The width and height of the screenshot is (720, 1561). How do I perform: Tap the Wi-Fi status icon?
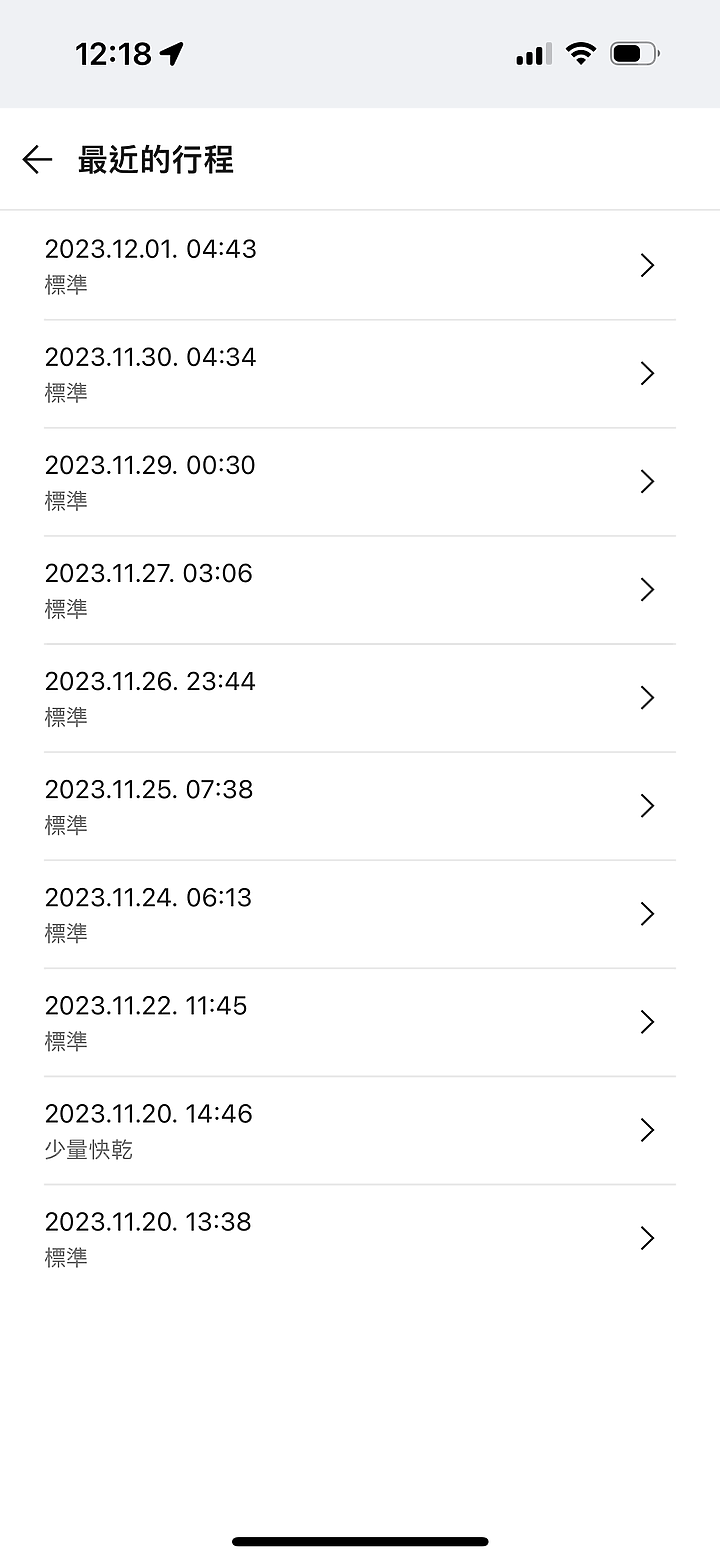[580, 54]
